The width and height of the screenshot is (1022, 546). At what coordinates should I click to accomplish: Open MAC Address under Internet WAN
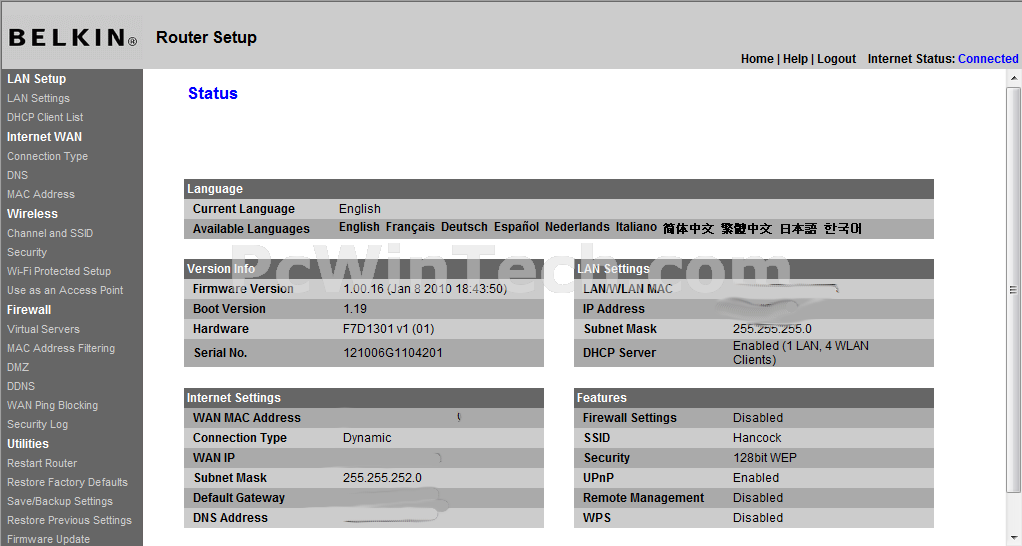41,194
